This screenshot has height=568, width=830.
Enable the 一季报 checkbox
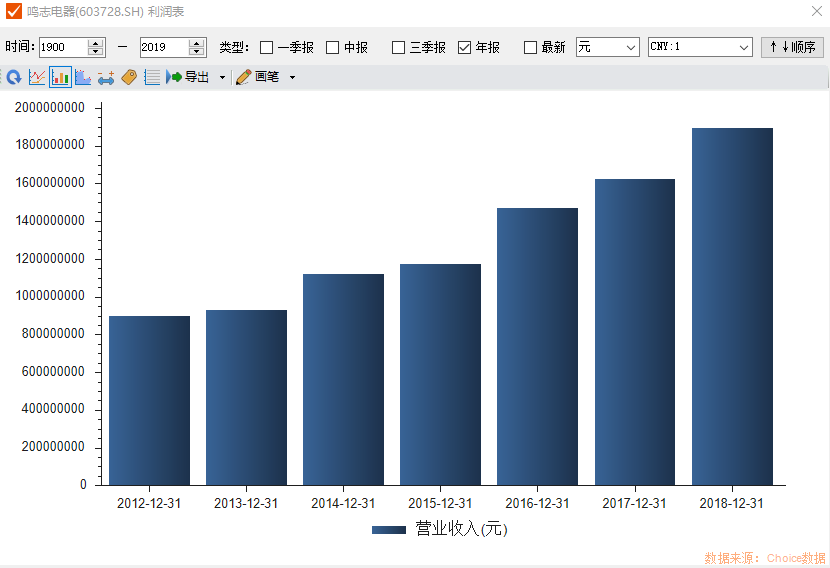pyautogui.click(x=267, y=47)
